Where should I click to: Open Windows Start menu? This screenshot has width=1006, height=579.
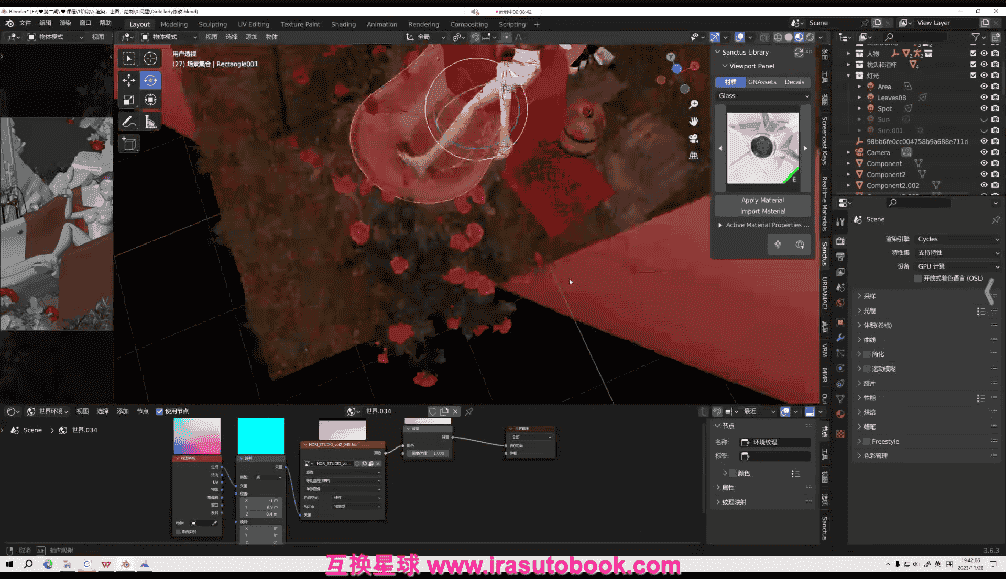coord(9,564)
